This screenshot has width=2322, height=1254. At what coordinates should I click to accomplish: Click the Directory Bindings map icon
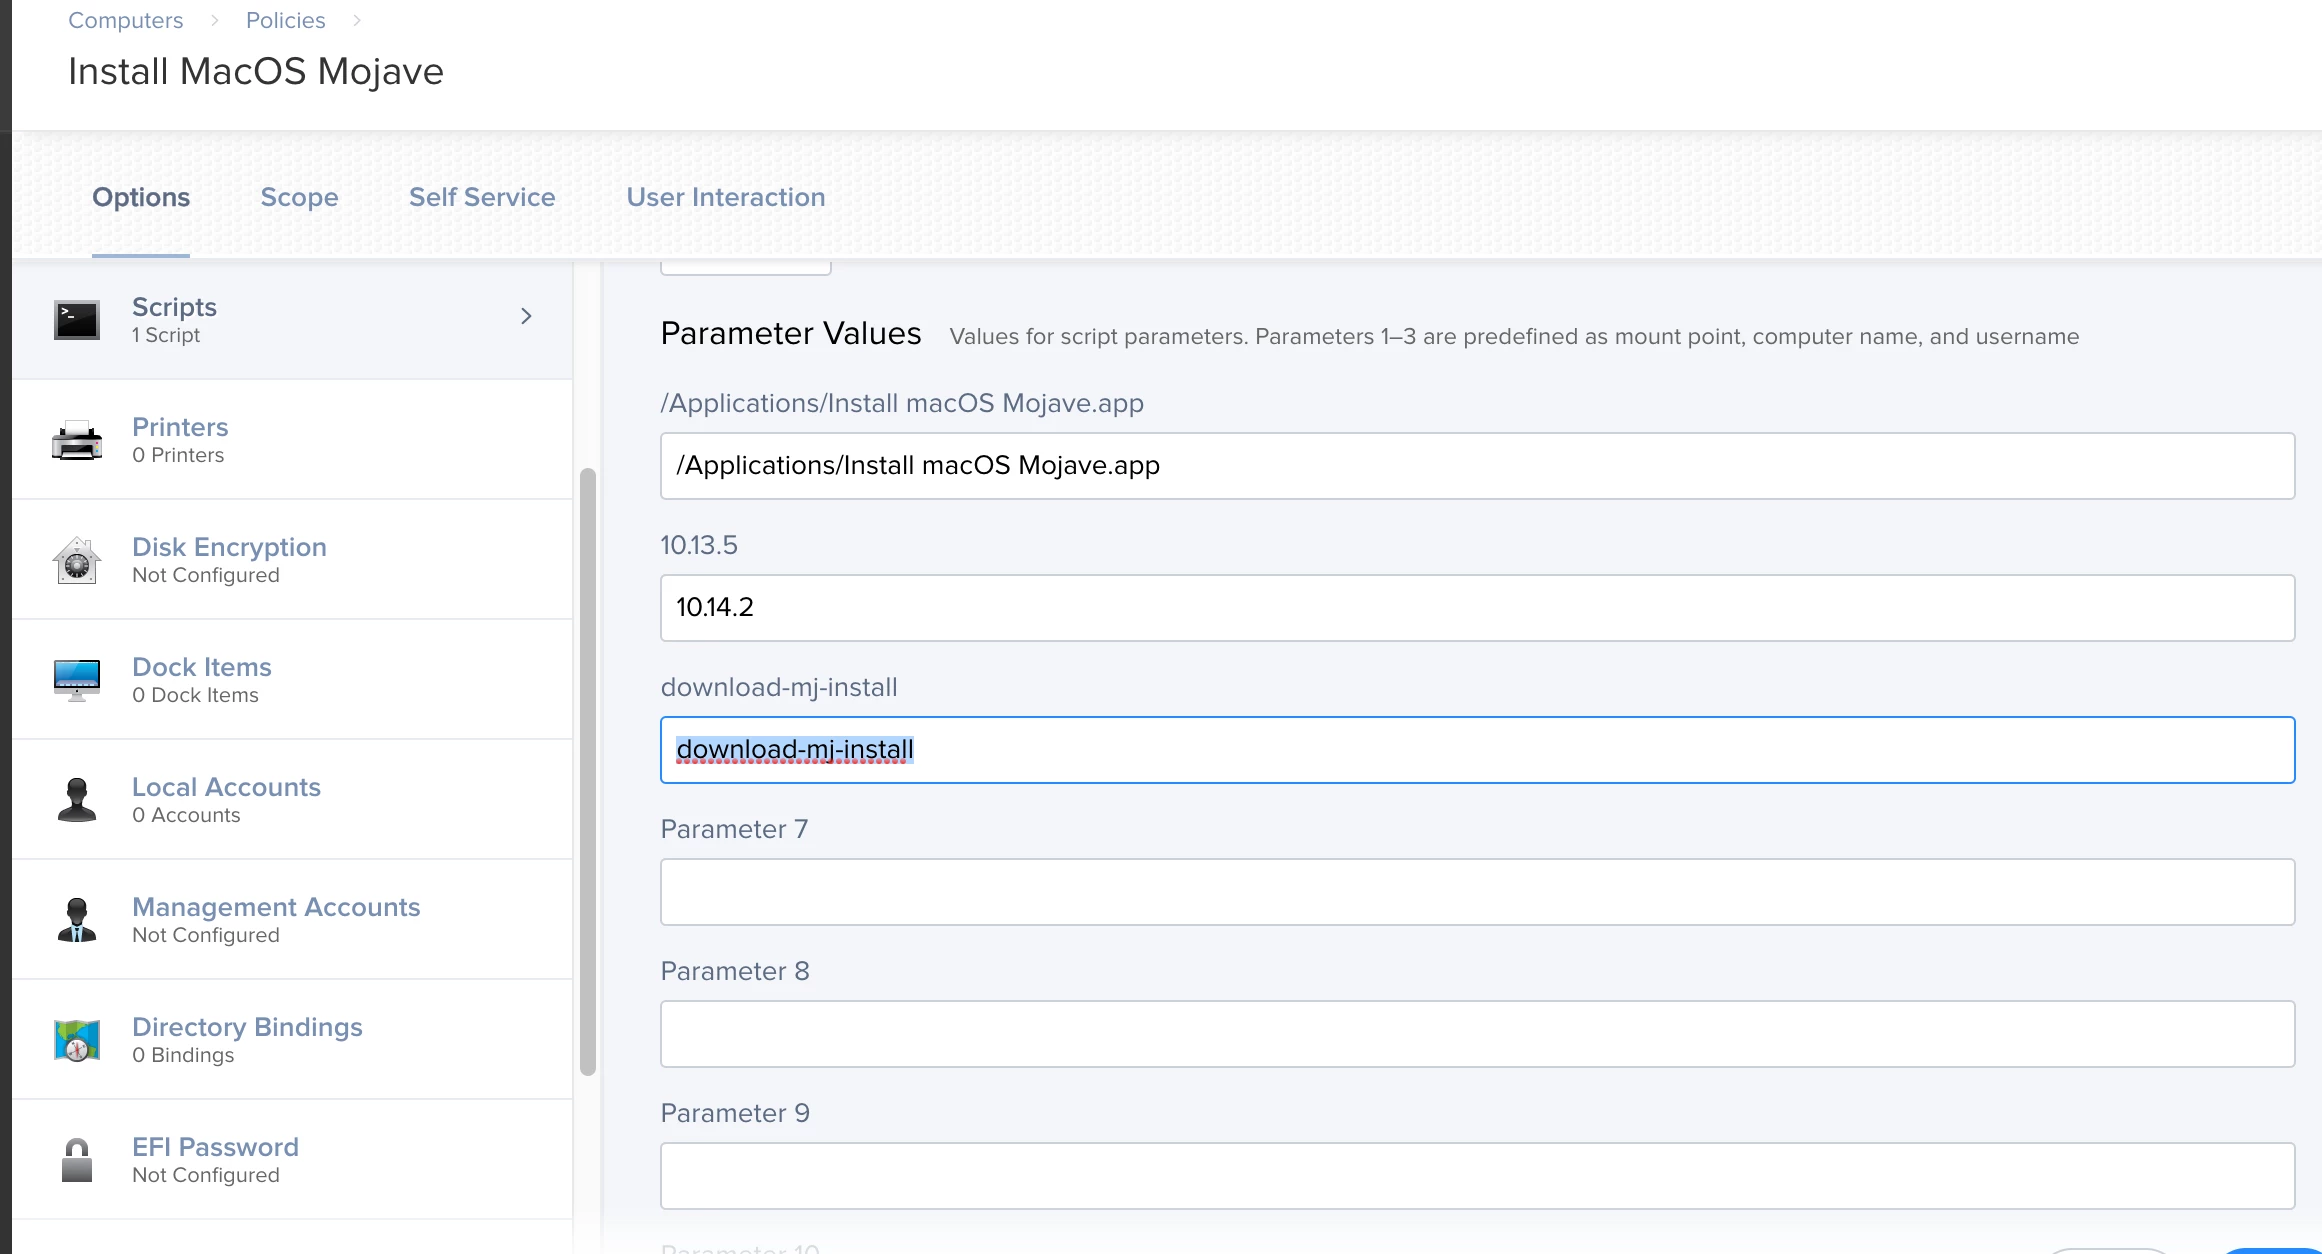(77, 1040)
